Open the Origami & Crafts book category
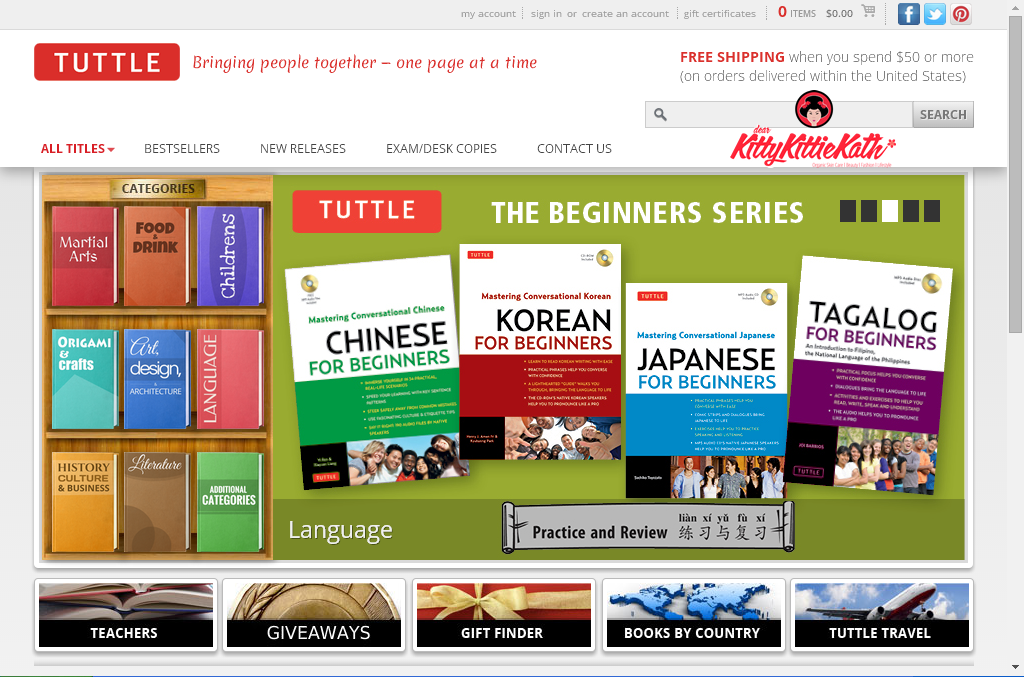Screen dimensions: 1024x677 point(84,379)
